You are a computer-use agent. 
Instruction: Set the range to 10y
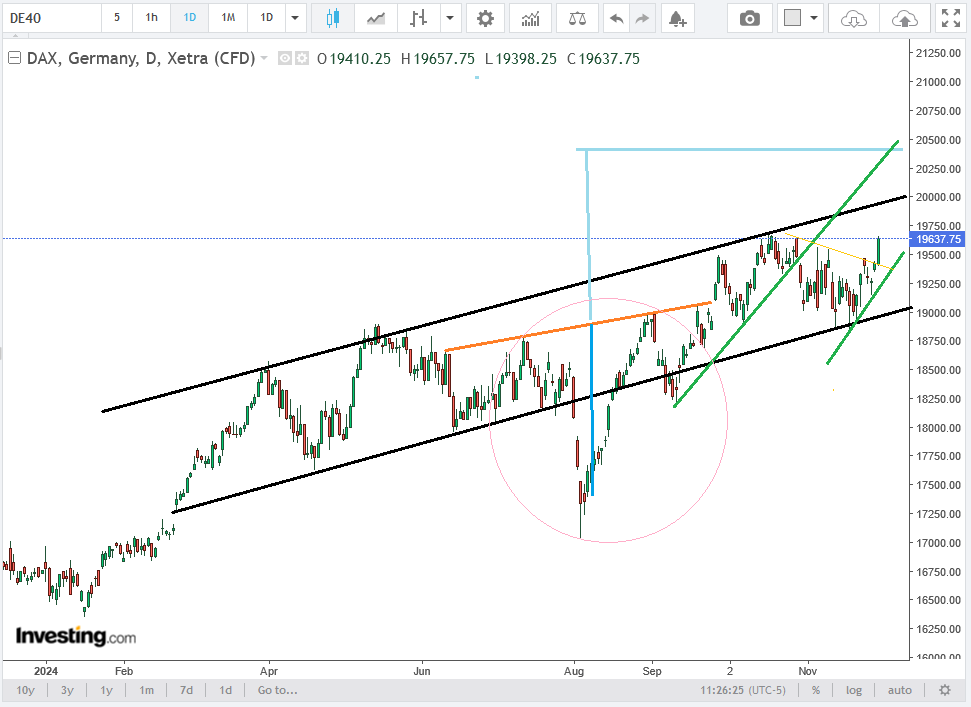(25, 690)
